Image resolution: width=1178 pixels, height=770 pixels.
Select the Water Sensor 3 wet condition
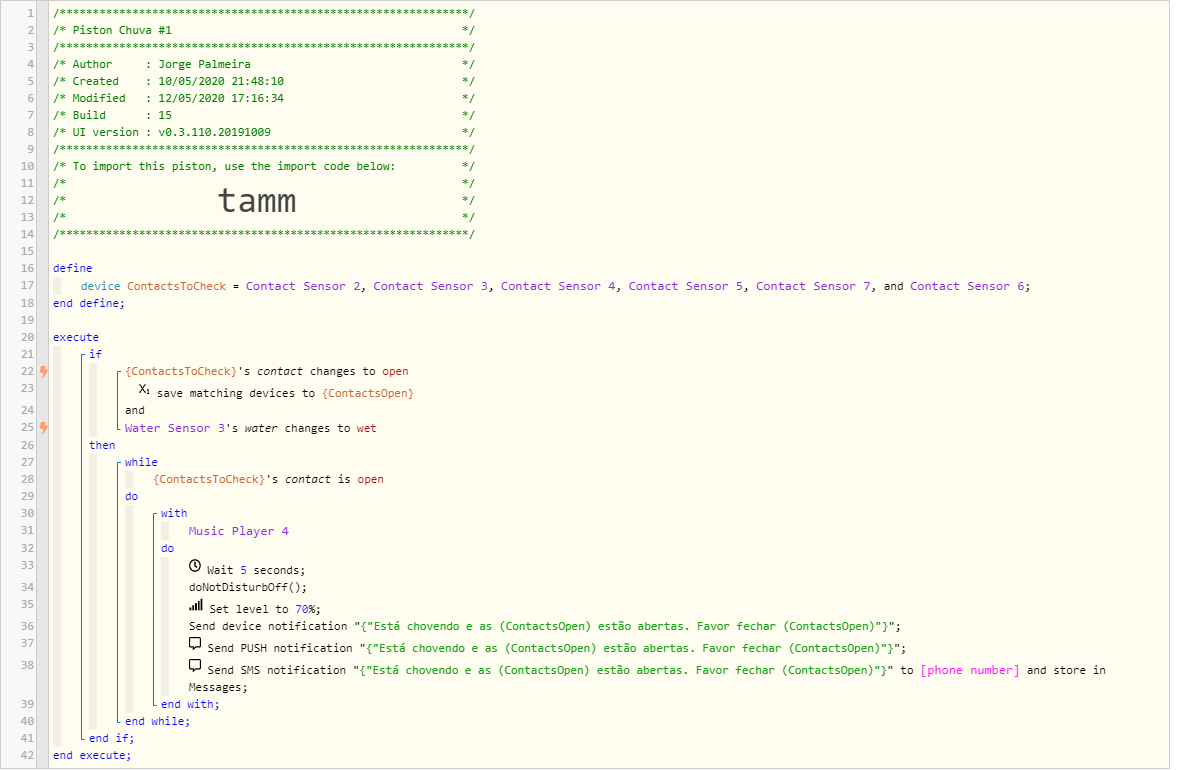(x=251, y=428)
